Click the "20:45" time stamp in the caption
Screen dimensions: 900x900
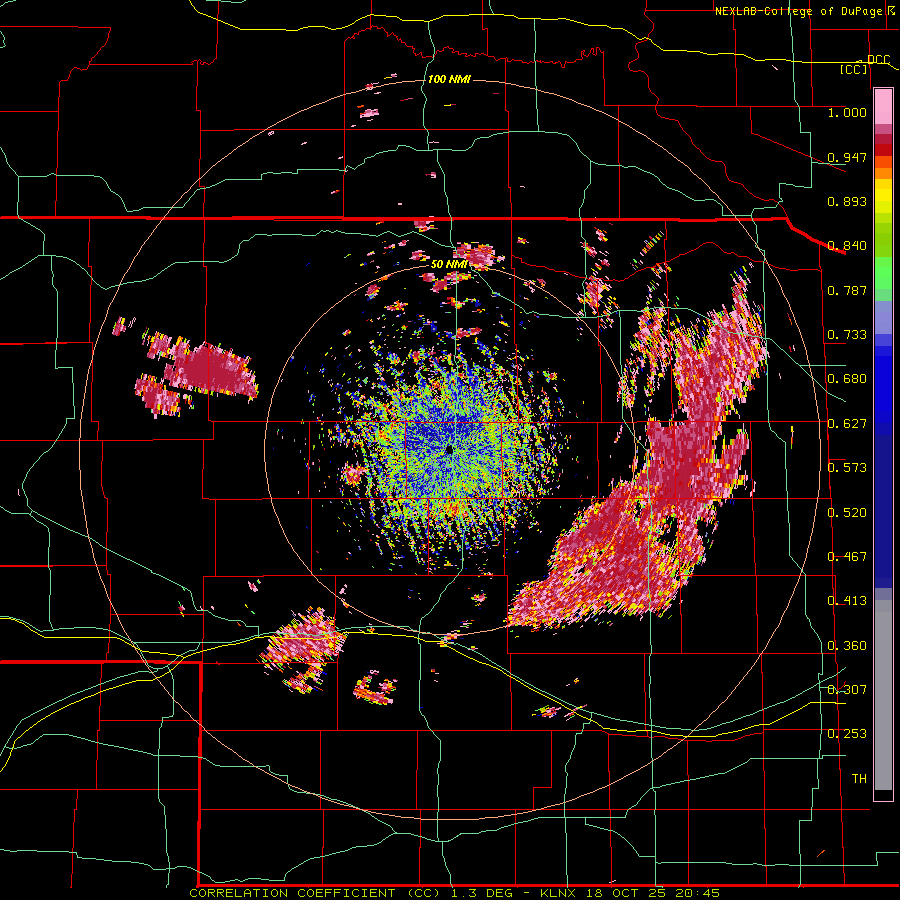point(696,893)
